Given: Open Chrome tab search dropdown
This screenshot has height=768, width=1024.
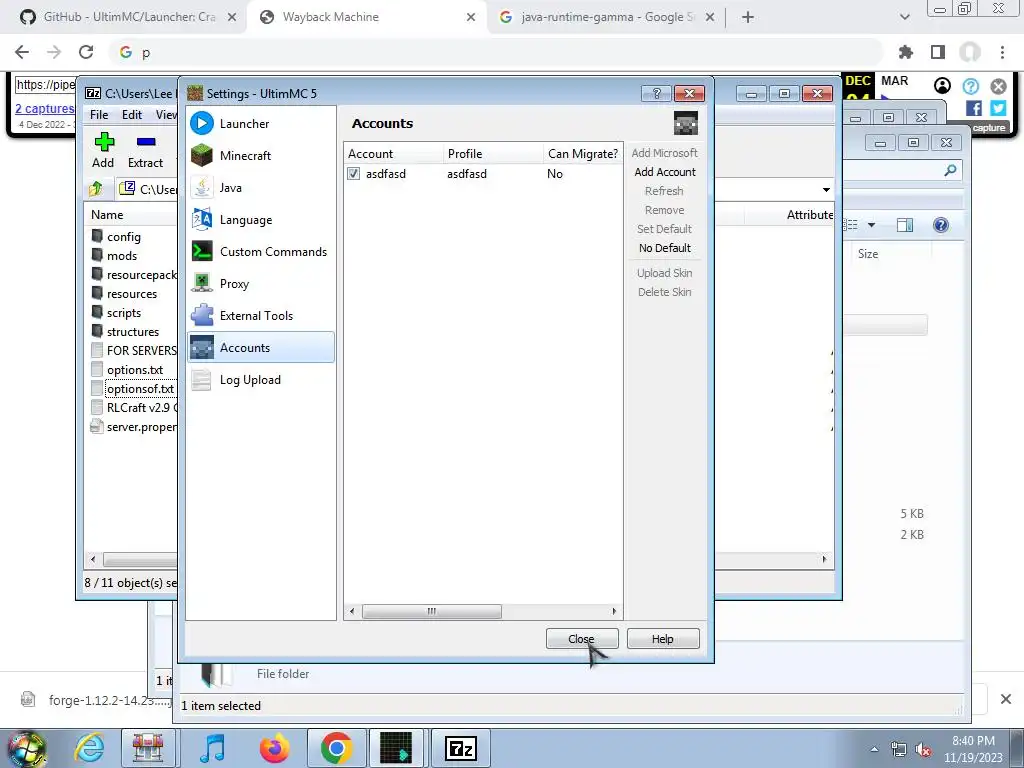Looking at the screenshot, I should (904, 17).
